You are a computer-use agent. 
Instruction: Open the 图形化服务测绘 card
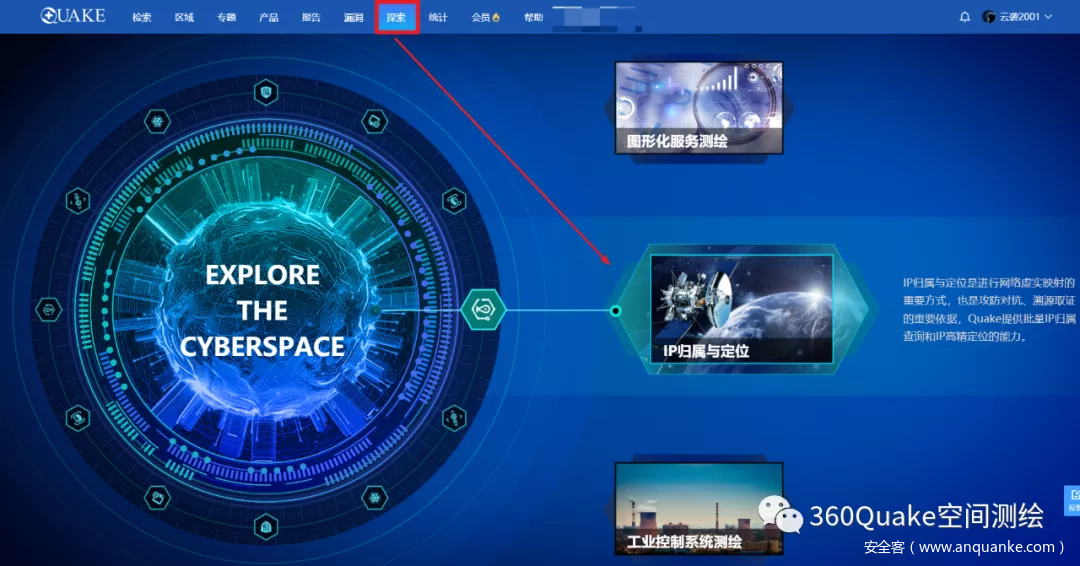pyautogui.click(x=698, y=107)
